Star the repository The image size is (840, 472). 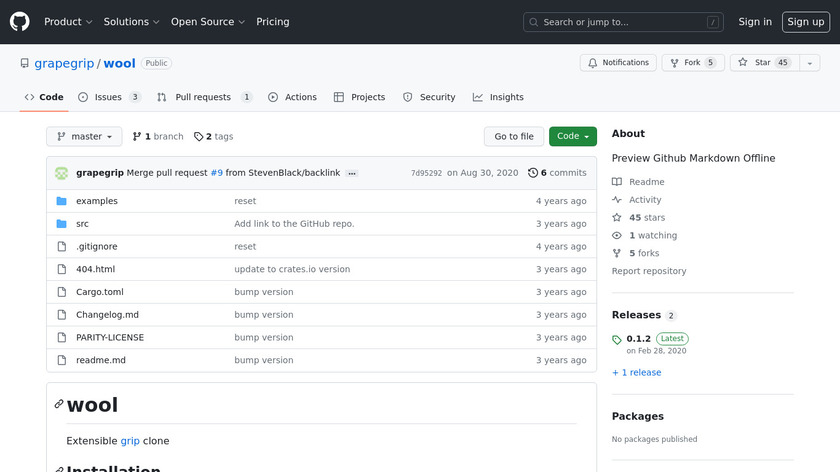click(764, 63)
